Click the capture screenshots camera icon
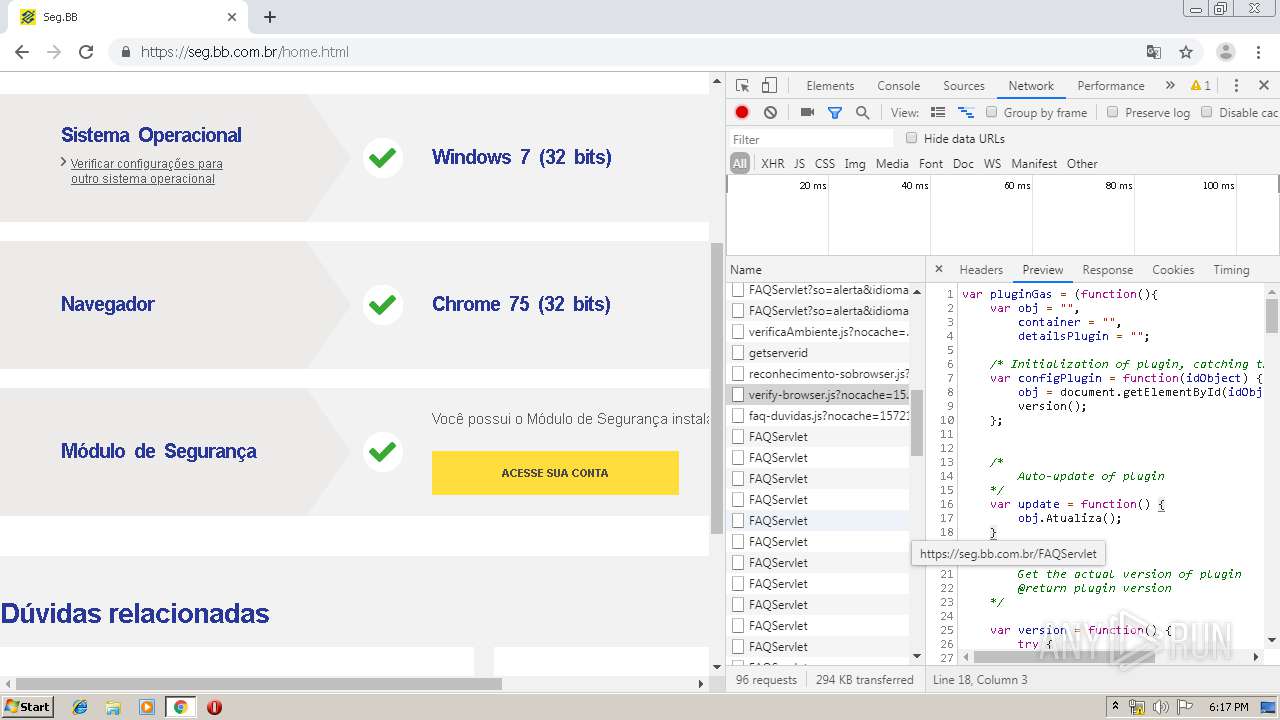The width and height of the screenshot is (1280, 720). pos(807,113)
